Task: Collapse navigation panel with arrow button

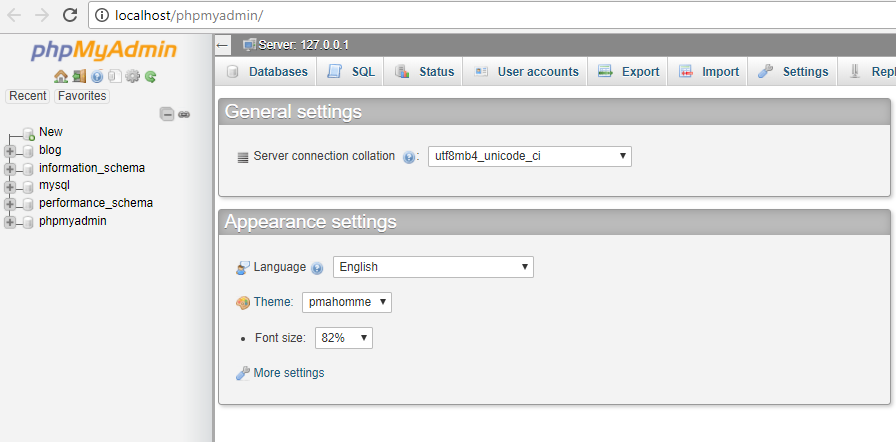Action: point(223,45)
